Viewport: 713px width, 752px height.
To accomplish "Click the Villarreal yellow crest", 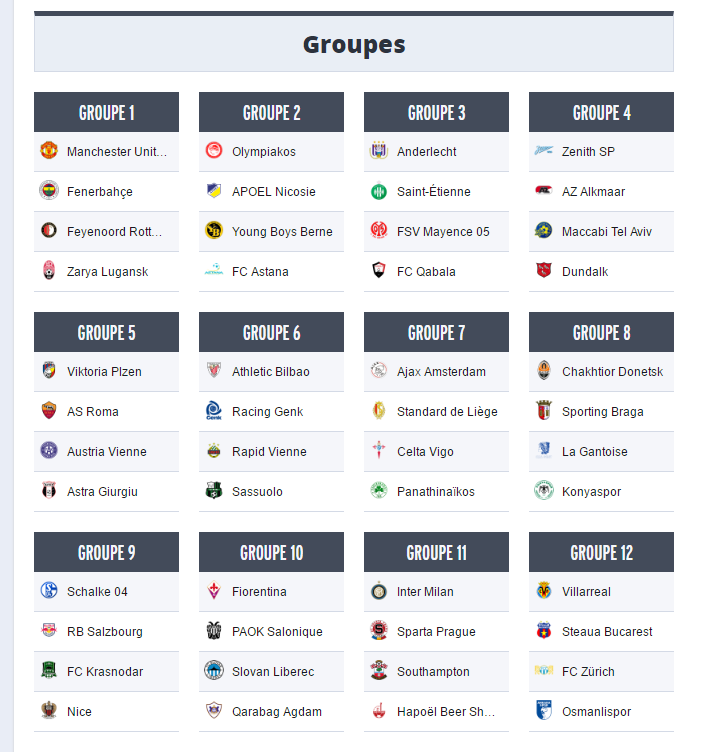I will tap(544, 590).
